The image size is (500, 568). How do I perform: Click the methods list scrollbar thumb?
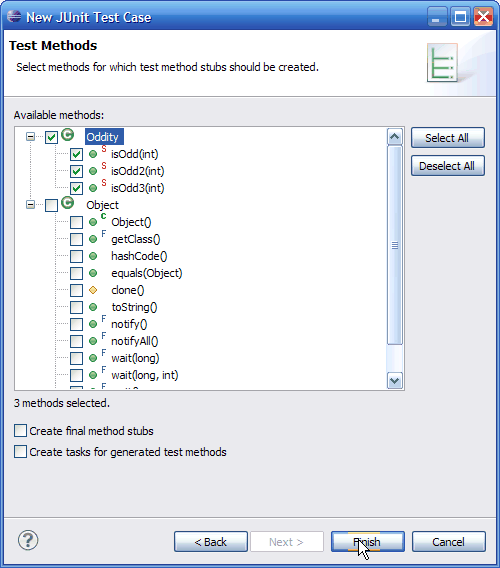point(395,245)
